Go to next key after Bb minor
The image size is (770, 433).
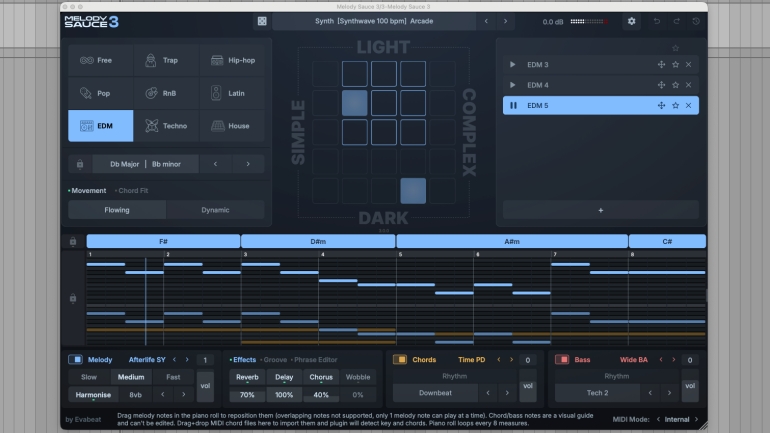tap(248, 164)
